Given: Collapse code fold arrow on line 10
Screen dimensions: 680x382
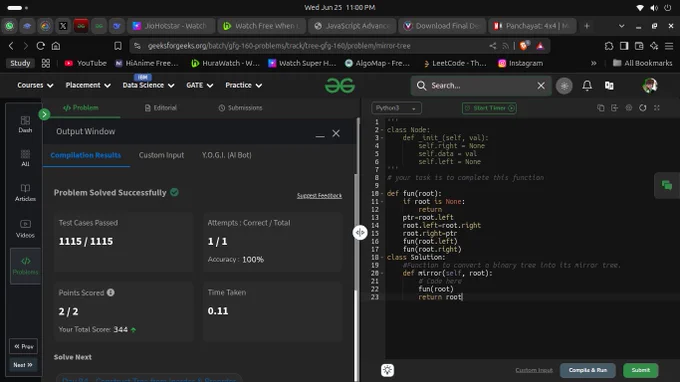Looking at the screenshot, I should [x=382, y=194].
